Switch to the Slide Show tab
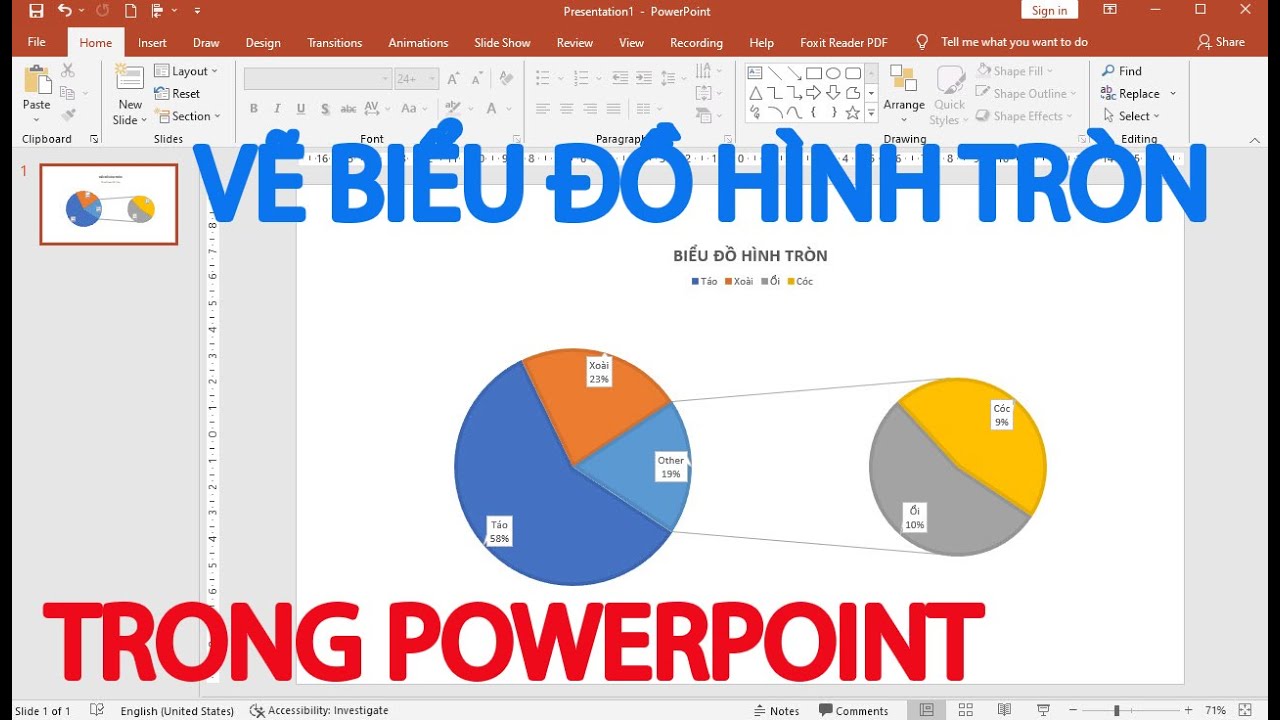 click(x=502, y=42)
